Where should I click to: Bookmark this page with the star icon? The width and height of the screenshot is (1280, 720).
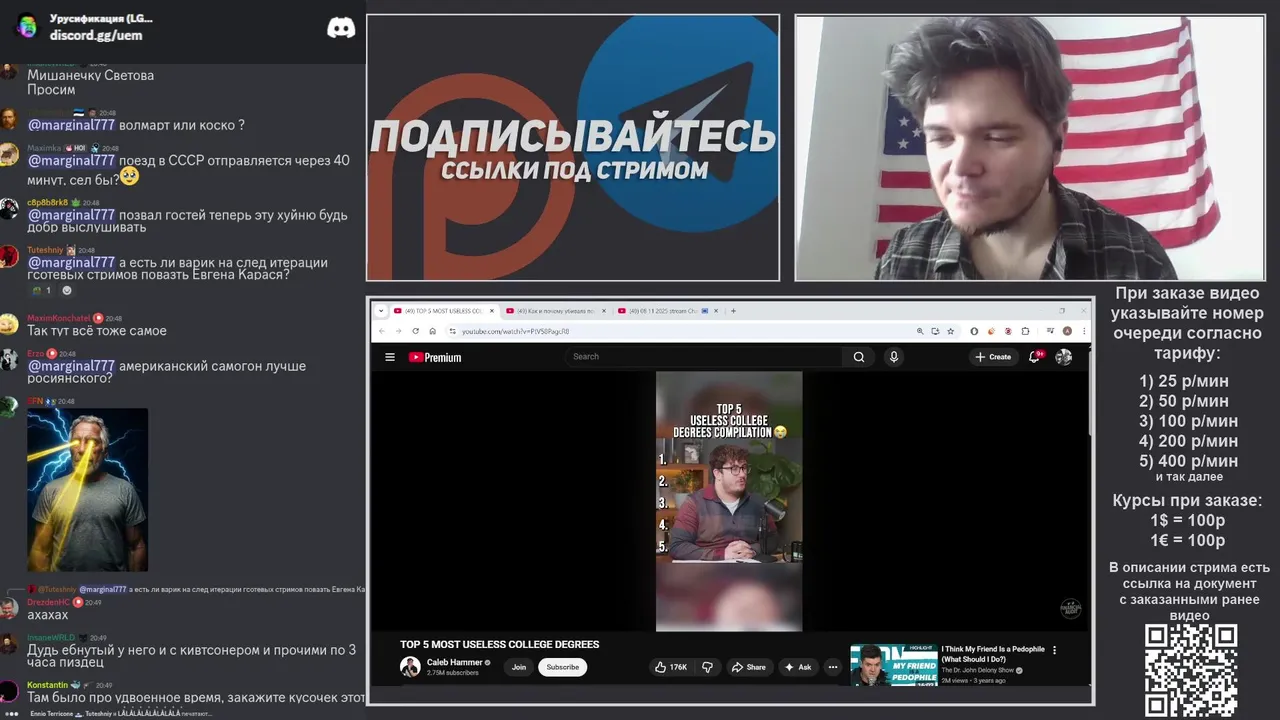(x=950, y=331)
